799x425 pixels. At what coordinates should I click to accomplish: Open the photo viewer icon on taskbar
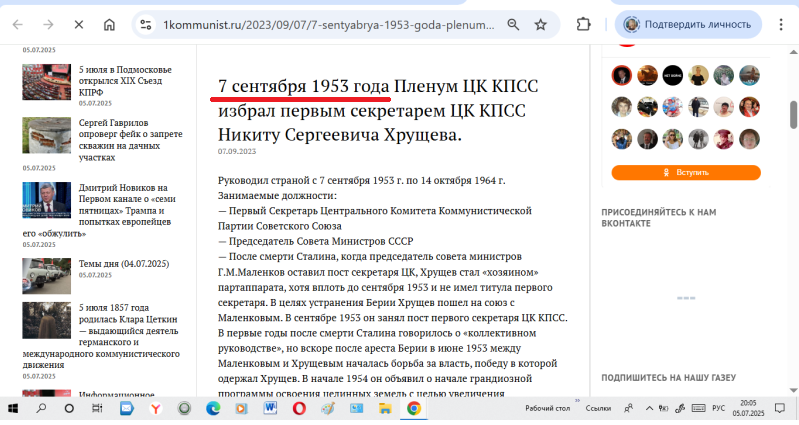click(x=356, y=408)
